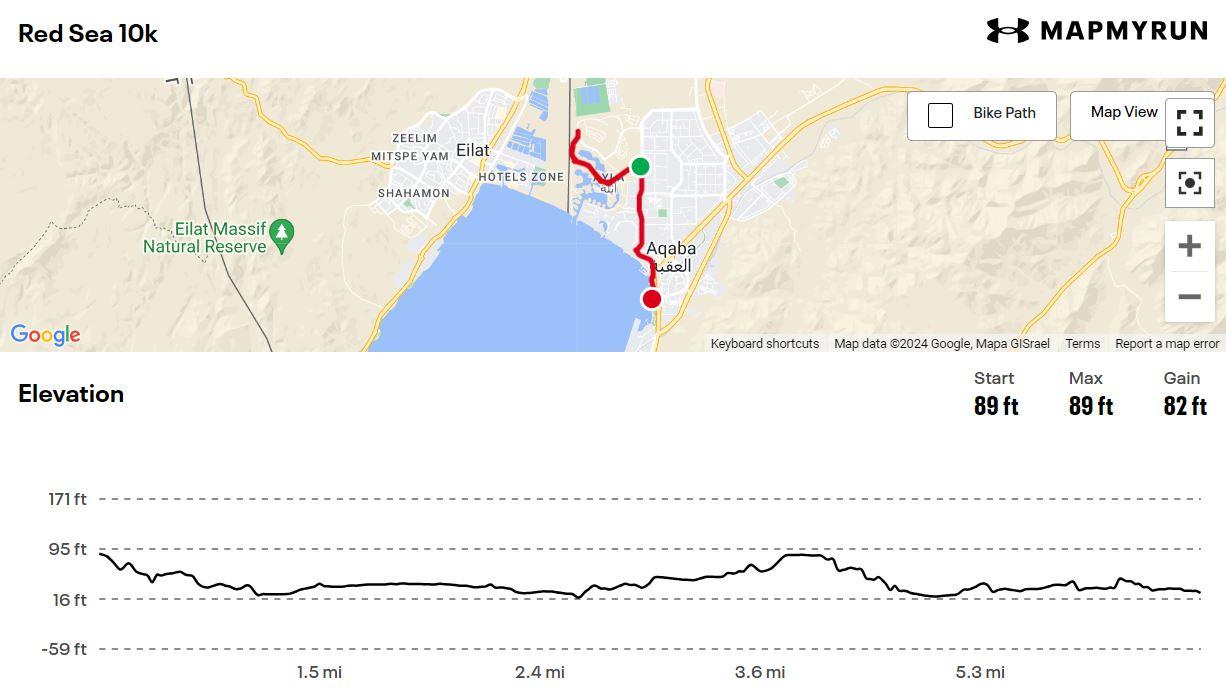Click the Aqaba city label
Viewport: 1226px width, 696px height.
click(x=671, y=249)
